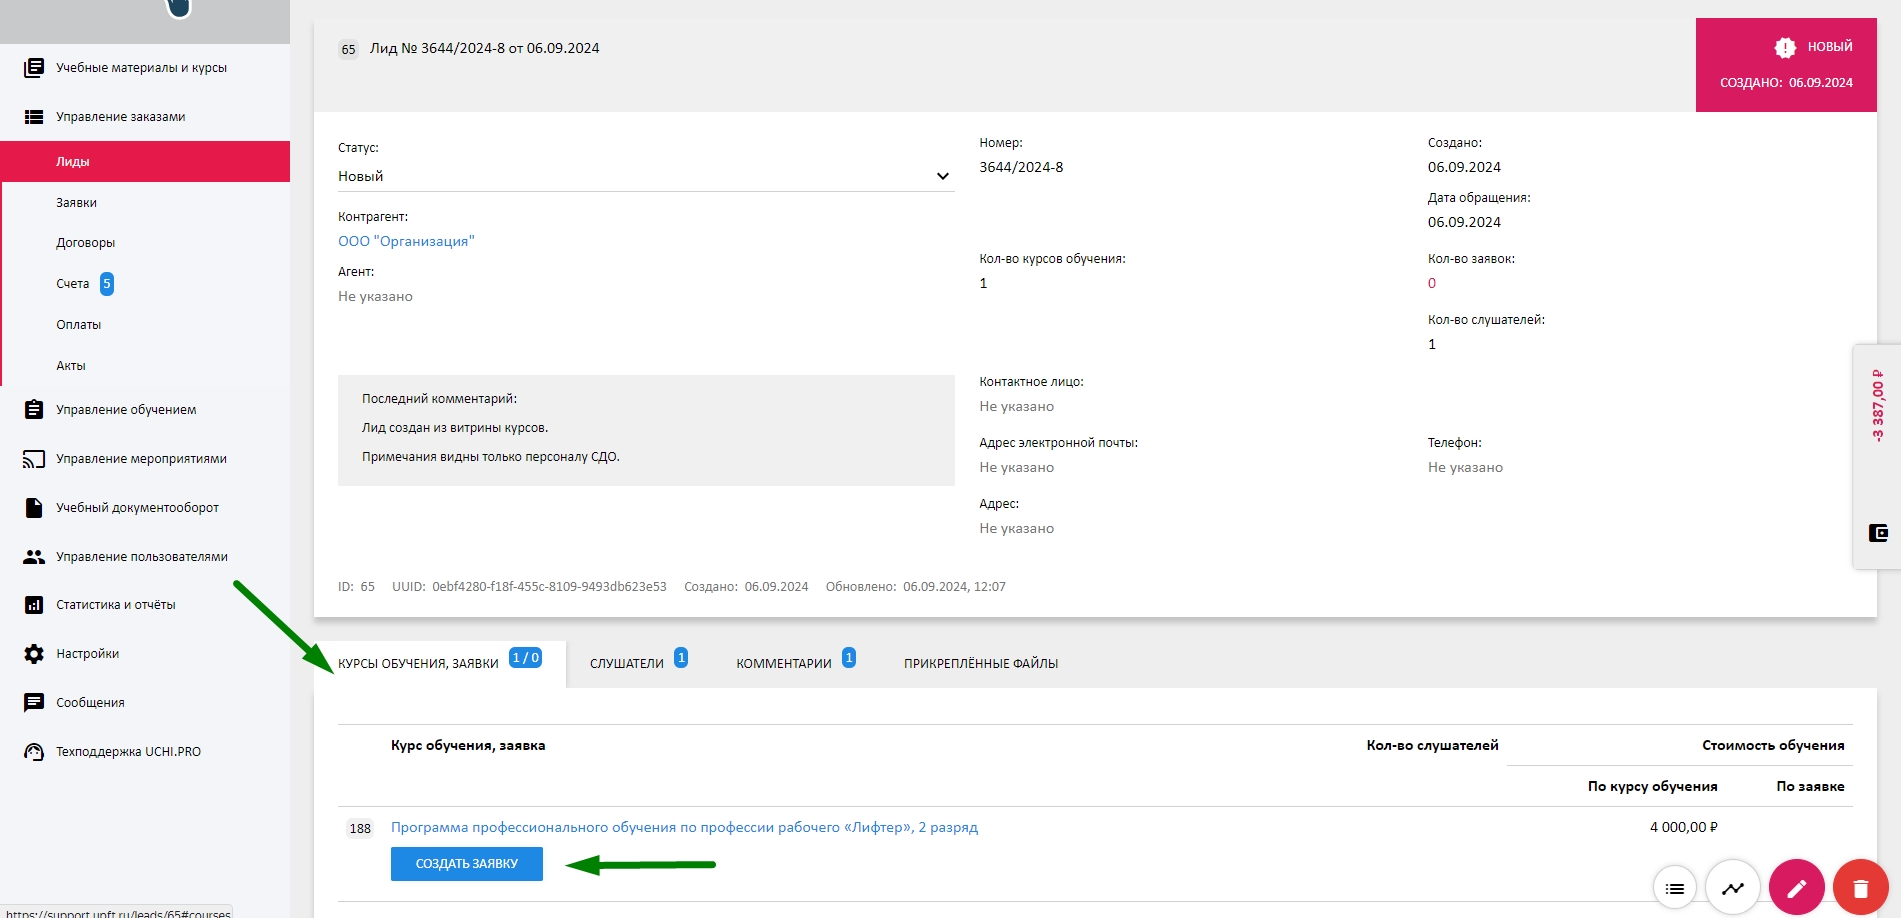1901x918 pixels.
Task: Open the Заявки menu item
Action: pos(146,203)
